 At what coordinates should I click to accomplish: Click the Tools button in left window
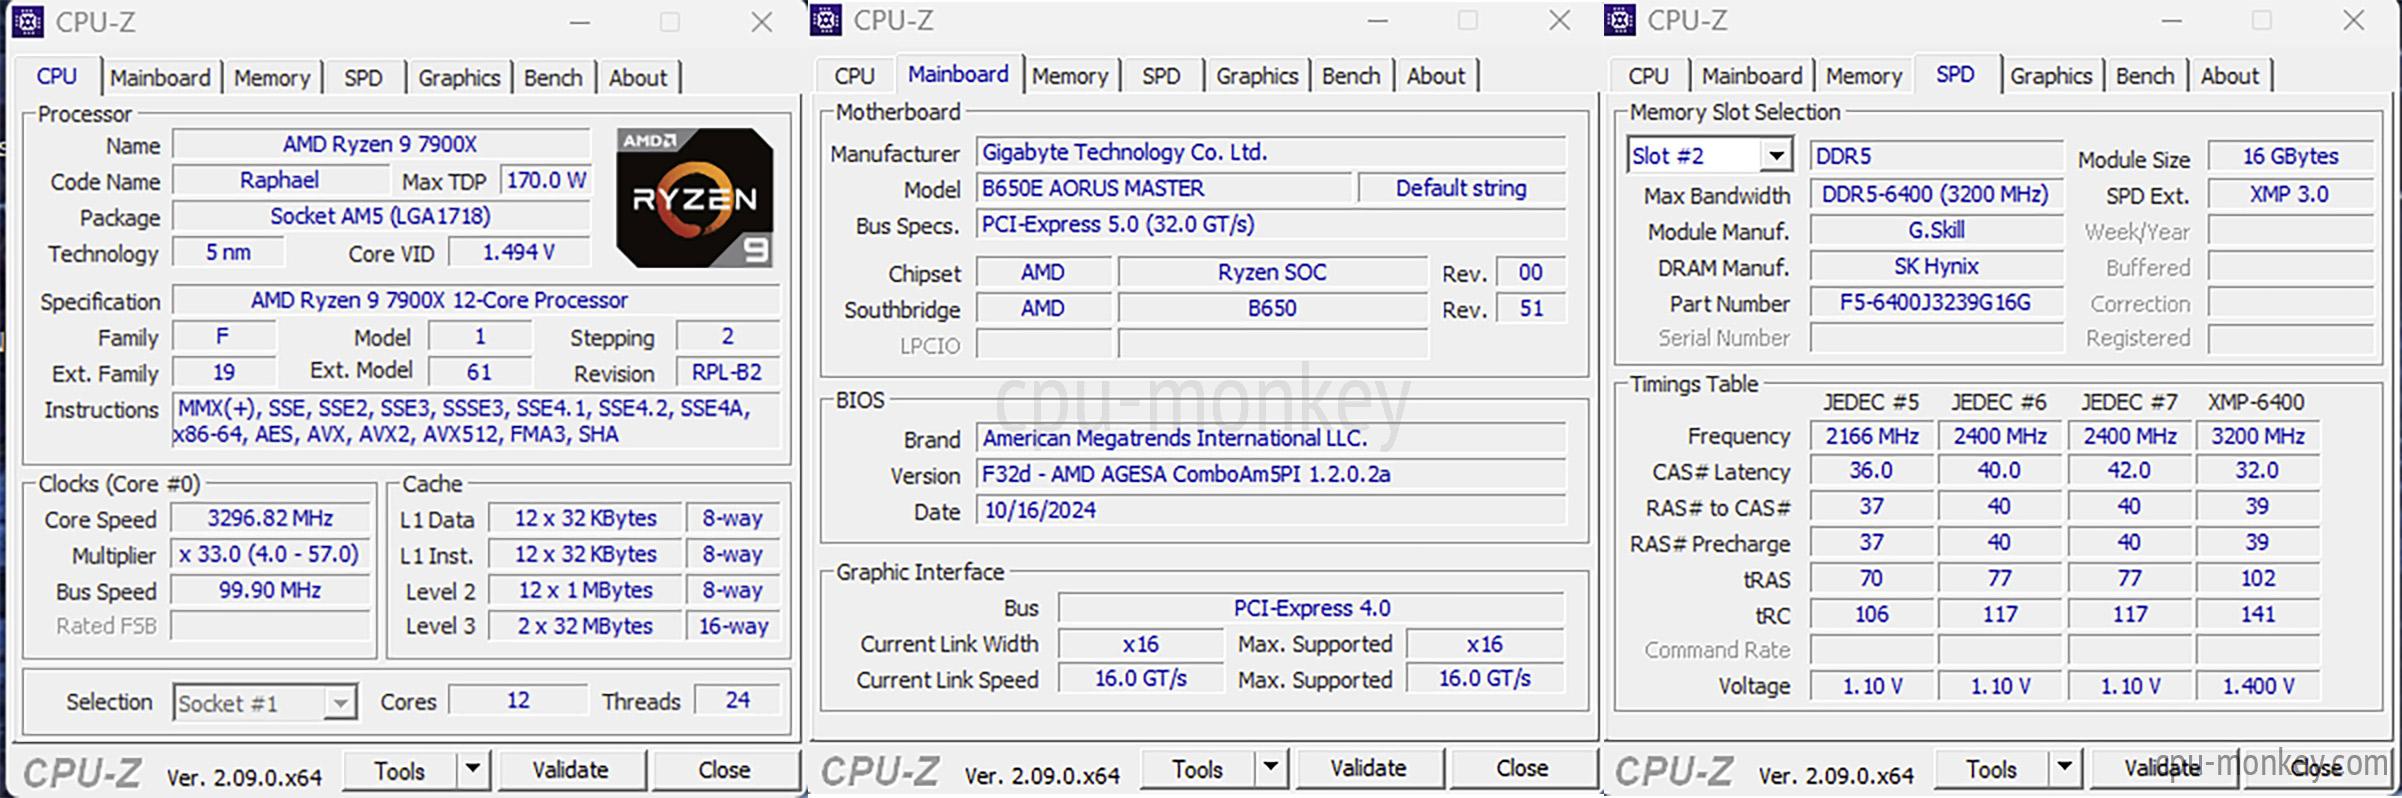(400, 771)
